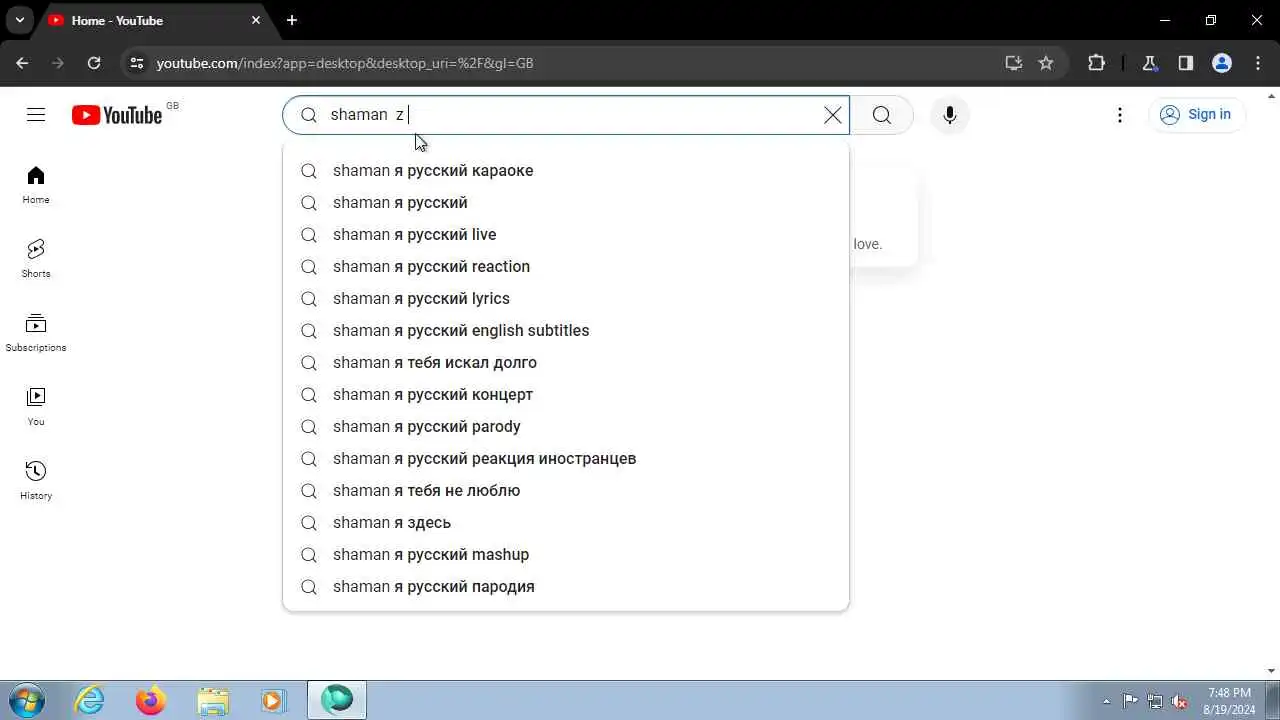The width and height of the screenshot is (1280, 720).
Task: Open Chrome Labs flask icon
Action: 1149,63
